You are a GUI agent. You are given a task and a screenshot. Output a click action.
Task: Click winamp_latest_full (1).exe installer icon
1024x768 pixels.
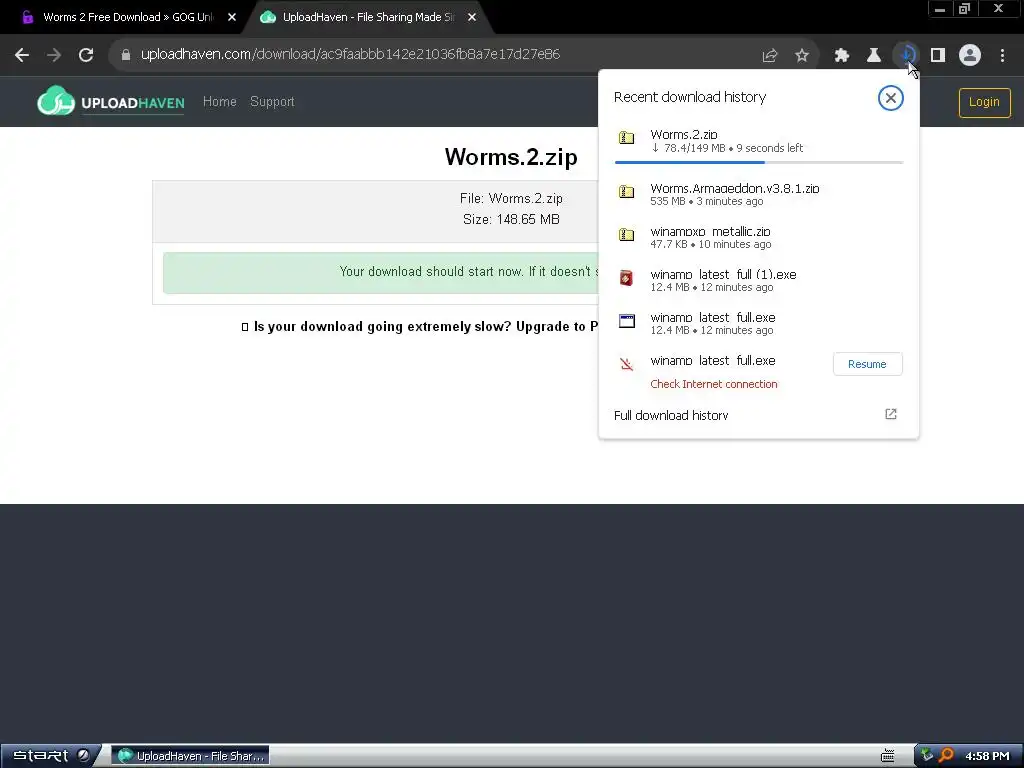626,278
